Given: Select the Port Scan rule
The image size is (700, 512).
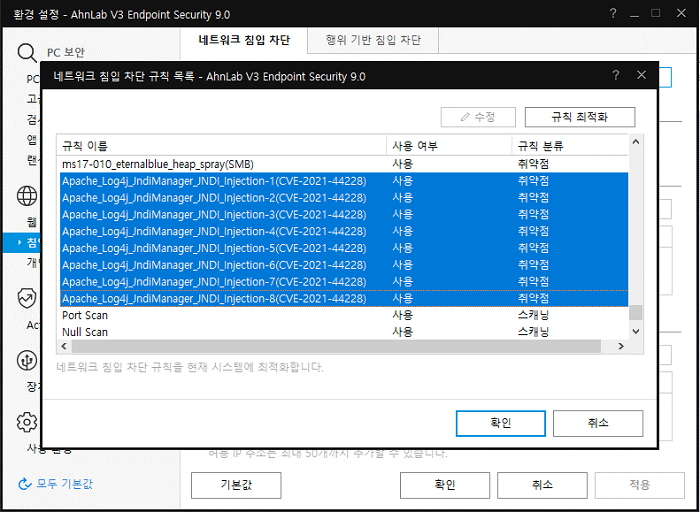Looking at the screenshot, I should (342, 316).
